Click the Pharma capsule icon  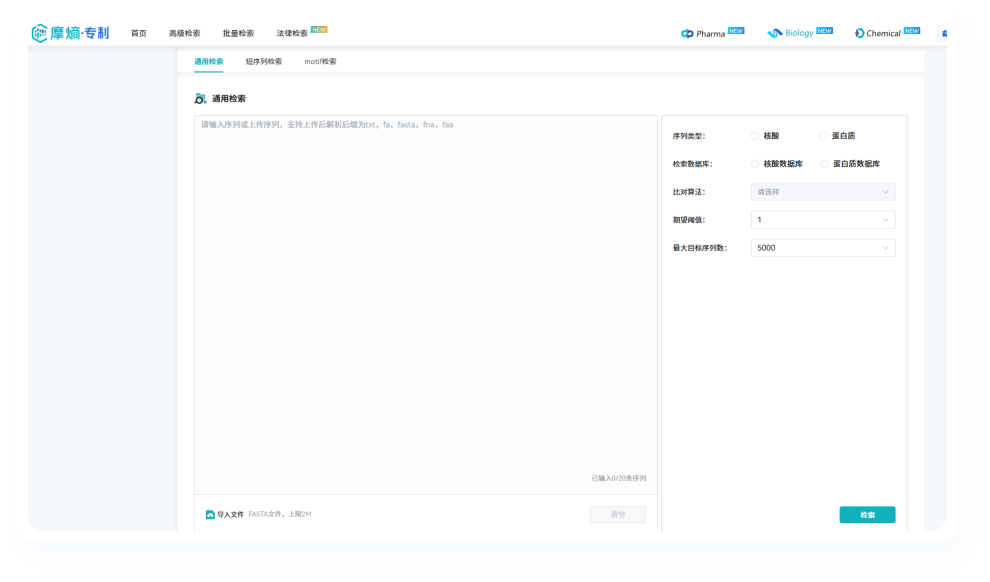tap(687, 33)
